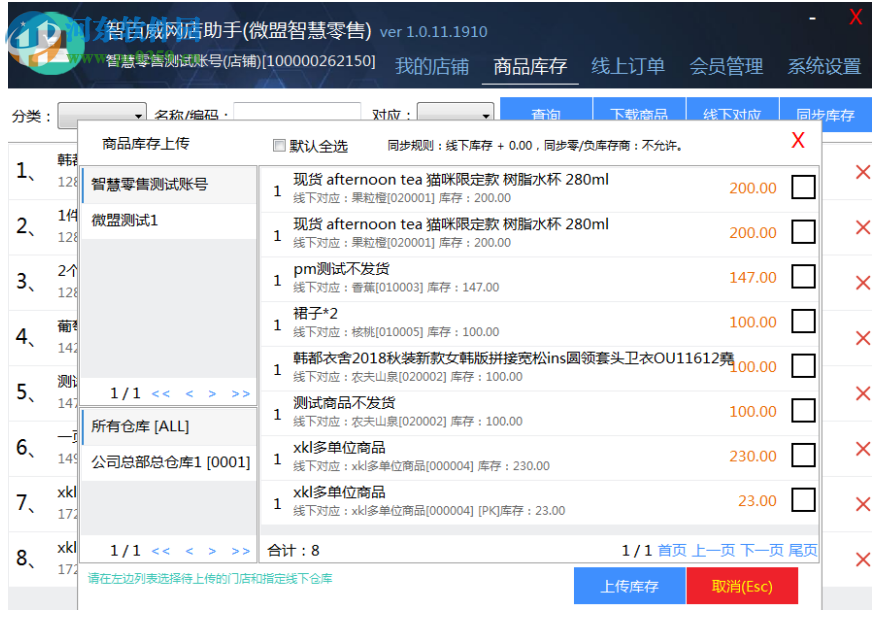The width and height of the screenshot is (894, 617).
Task: Click the 上传库存 button
Action: click(629, 587)
